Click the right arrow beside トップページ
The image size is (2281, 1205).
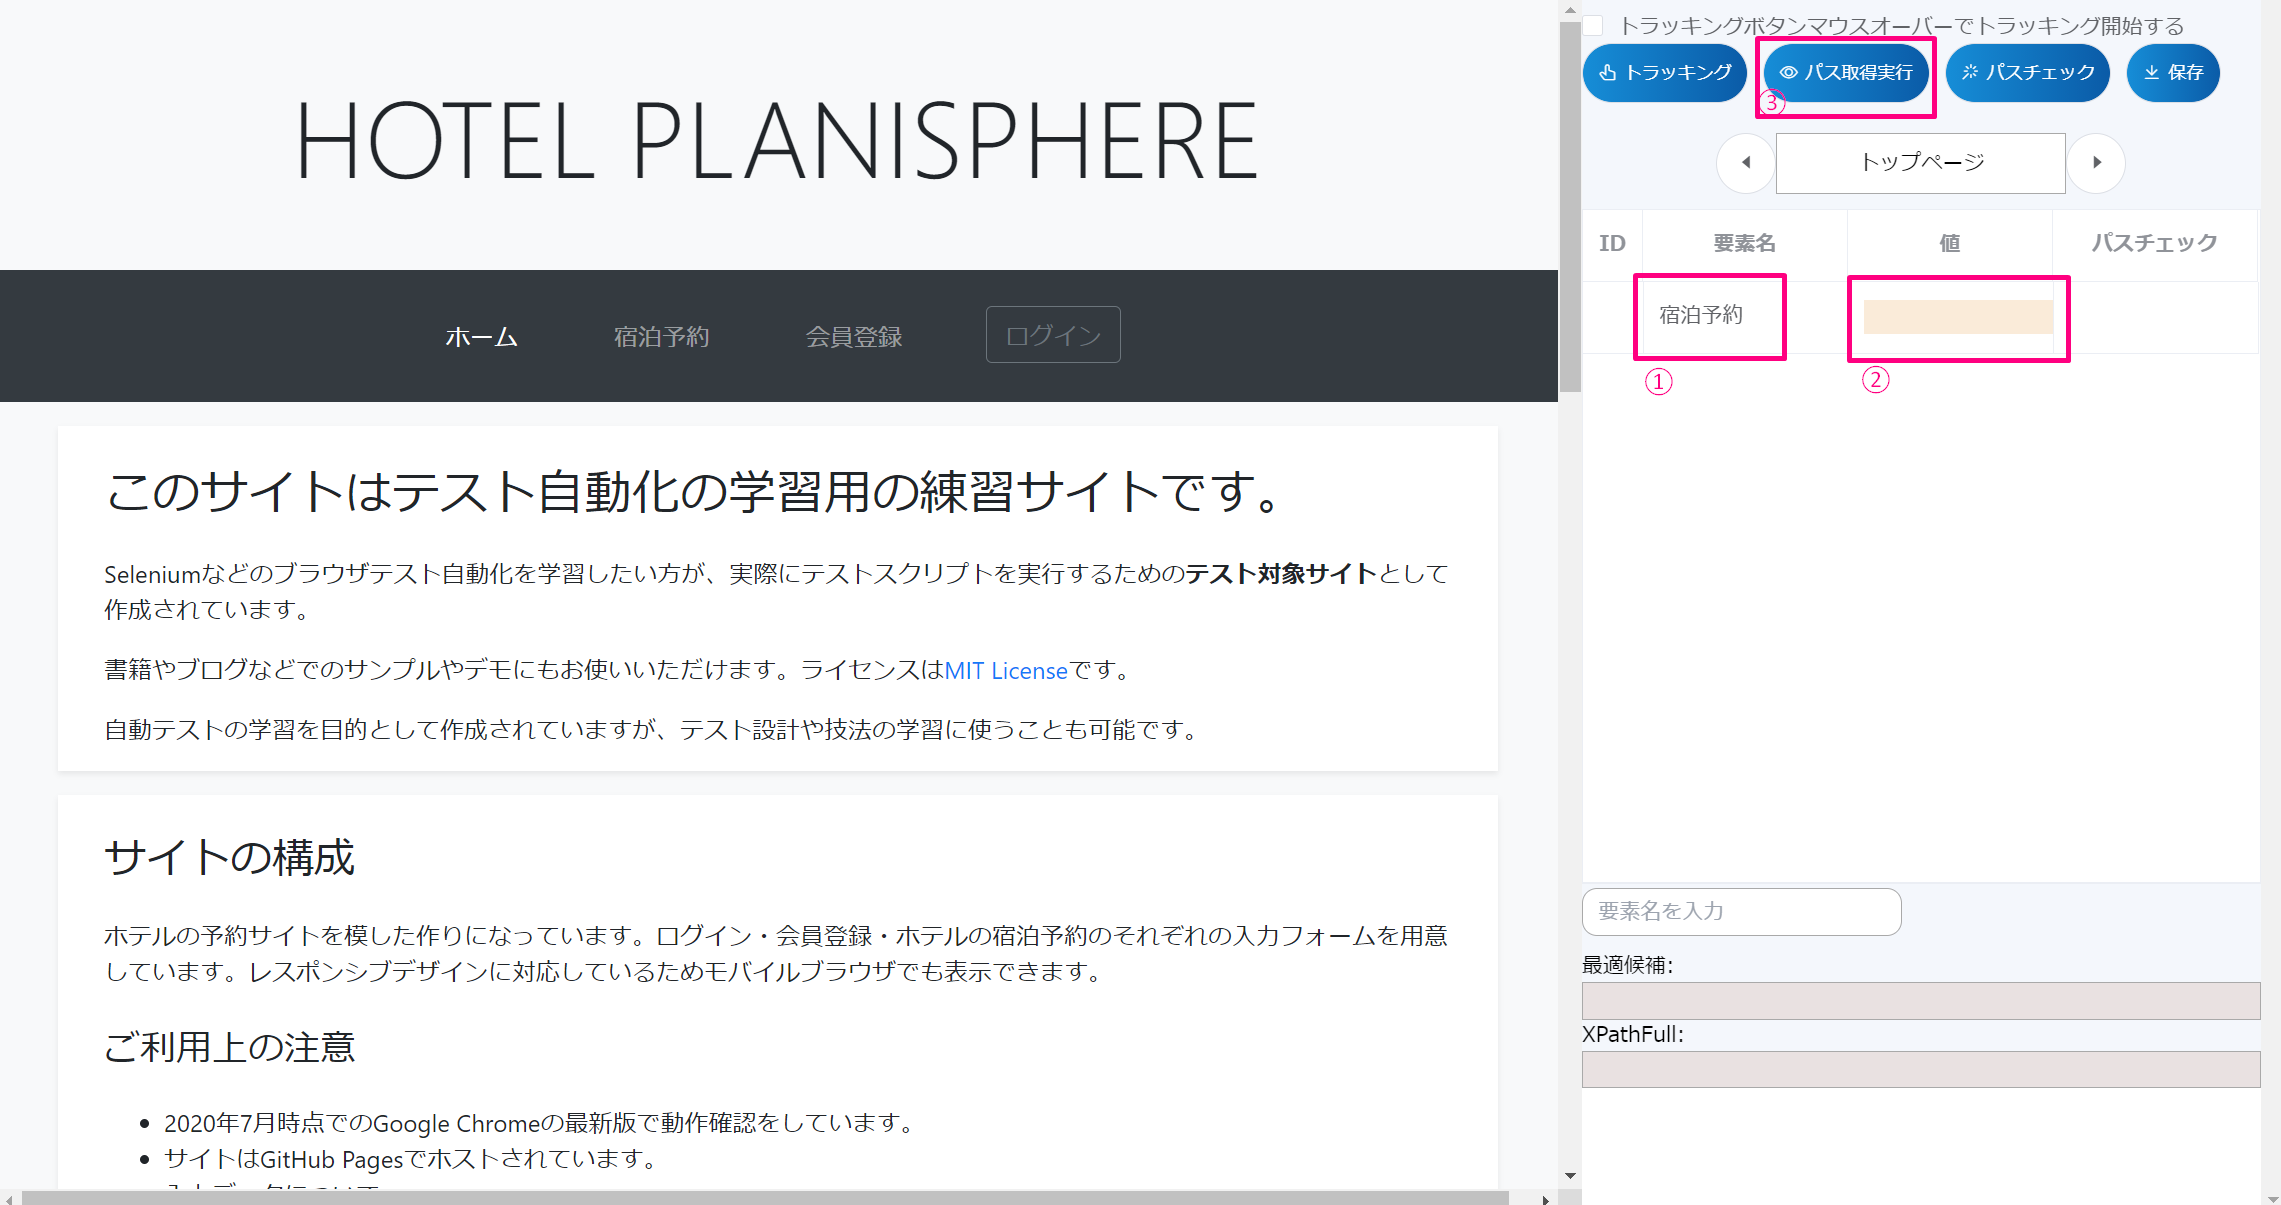point(2097,163)
